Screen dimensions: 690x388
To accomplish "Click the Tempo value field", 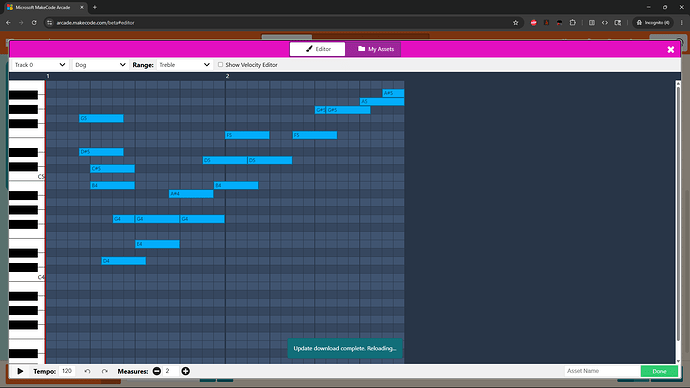I will pos(67,371).
